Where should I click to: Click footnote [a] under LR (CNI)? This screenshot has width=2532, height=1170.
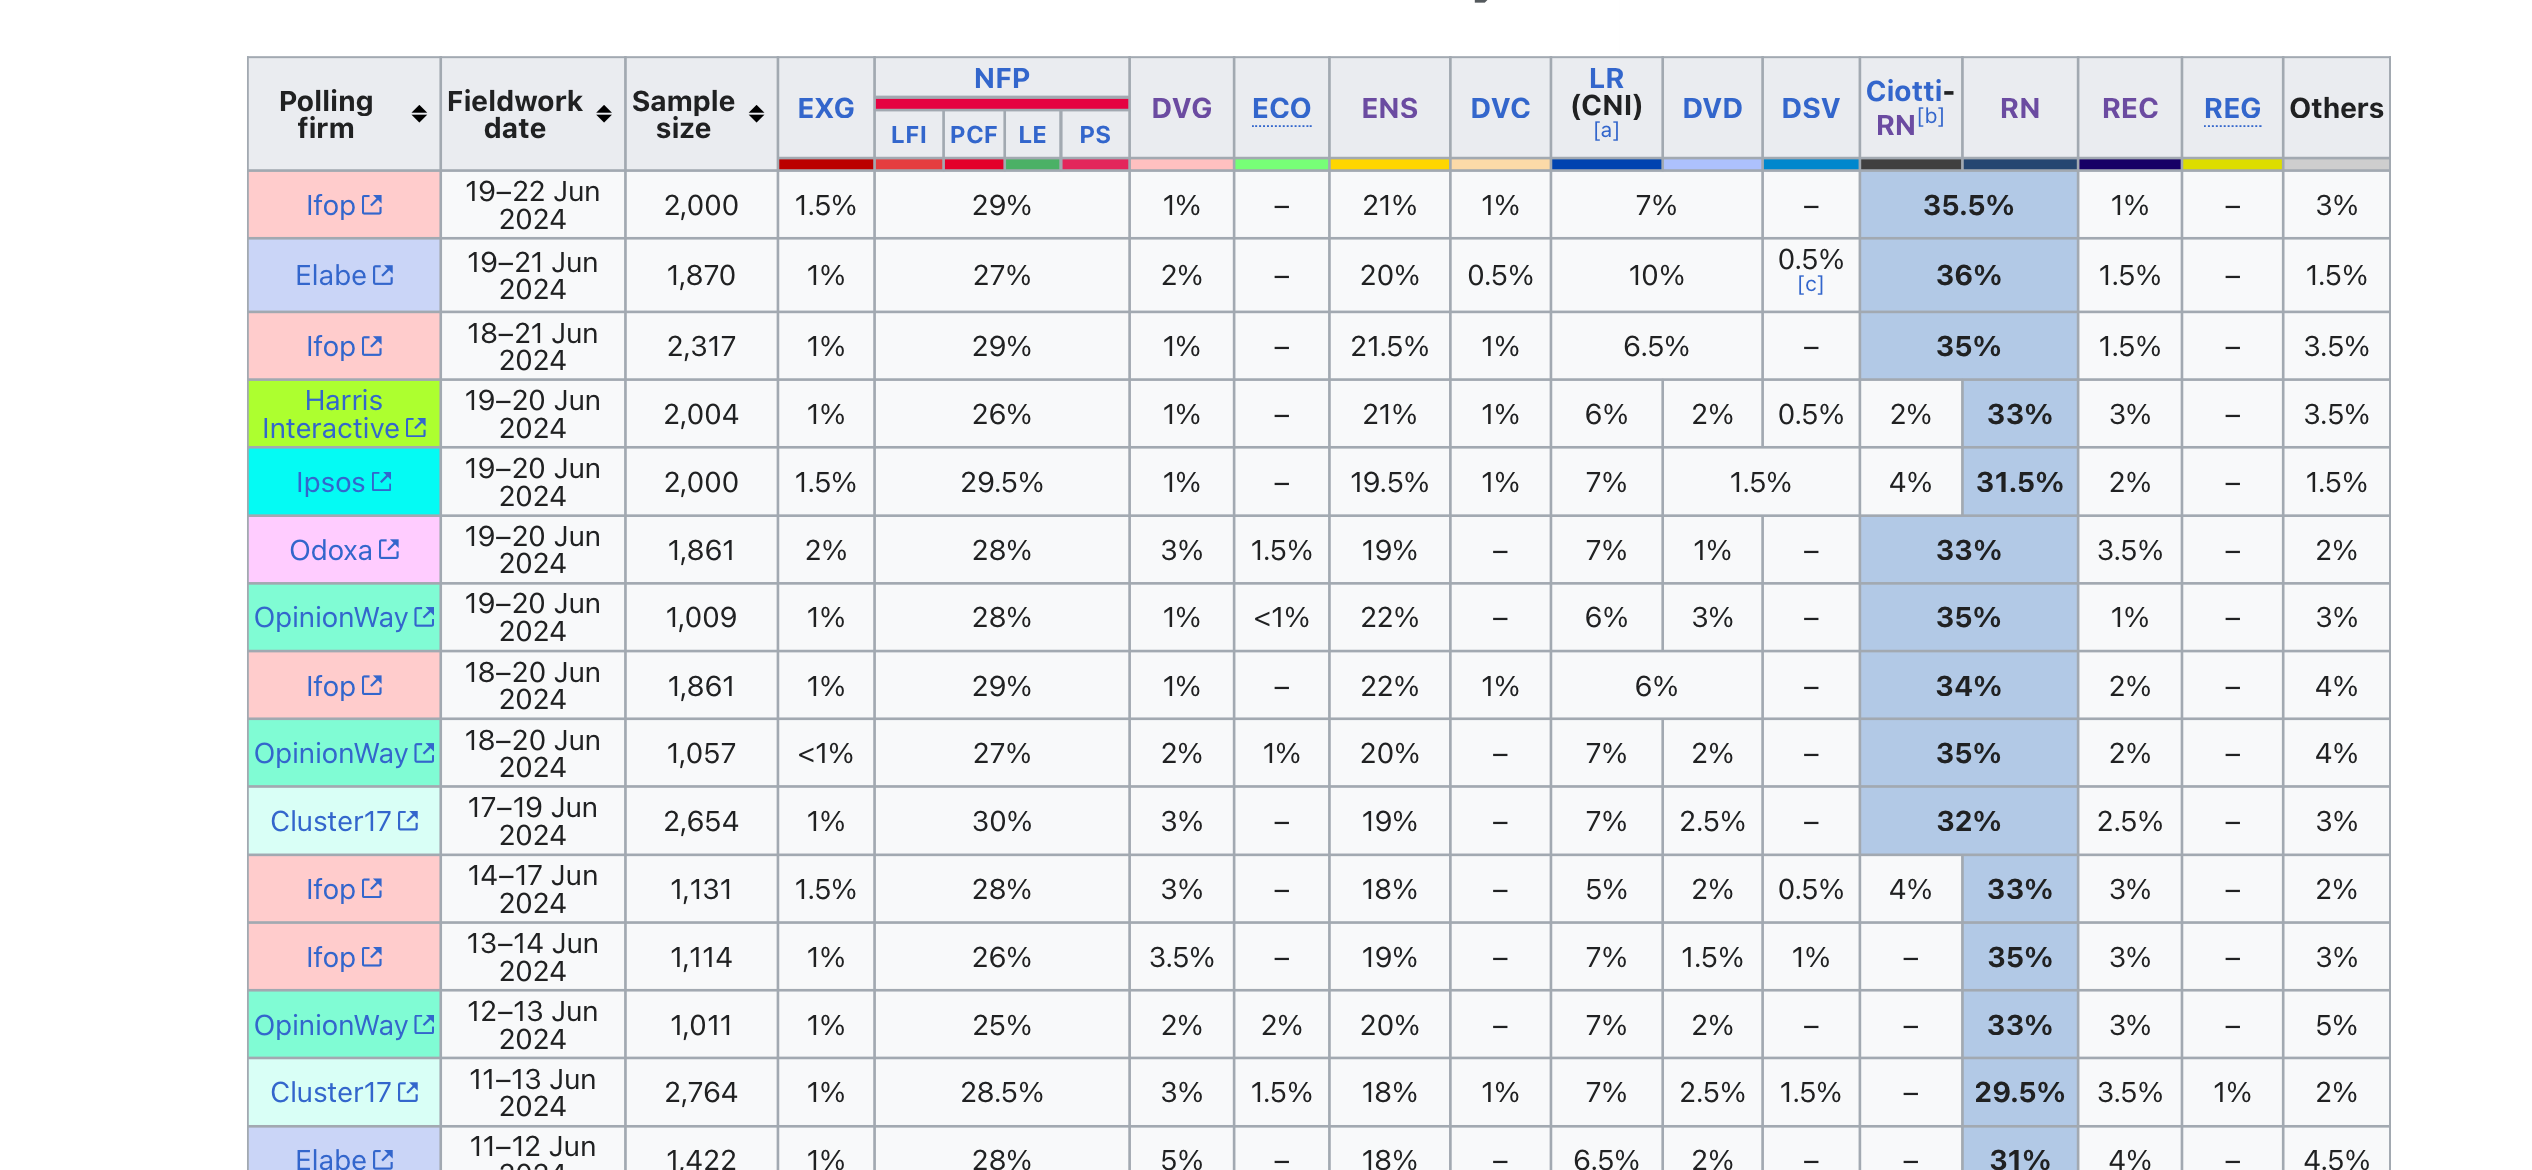point(1606,130)
